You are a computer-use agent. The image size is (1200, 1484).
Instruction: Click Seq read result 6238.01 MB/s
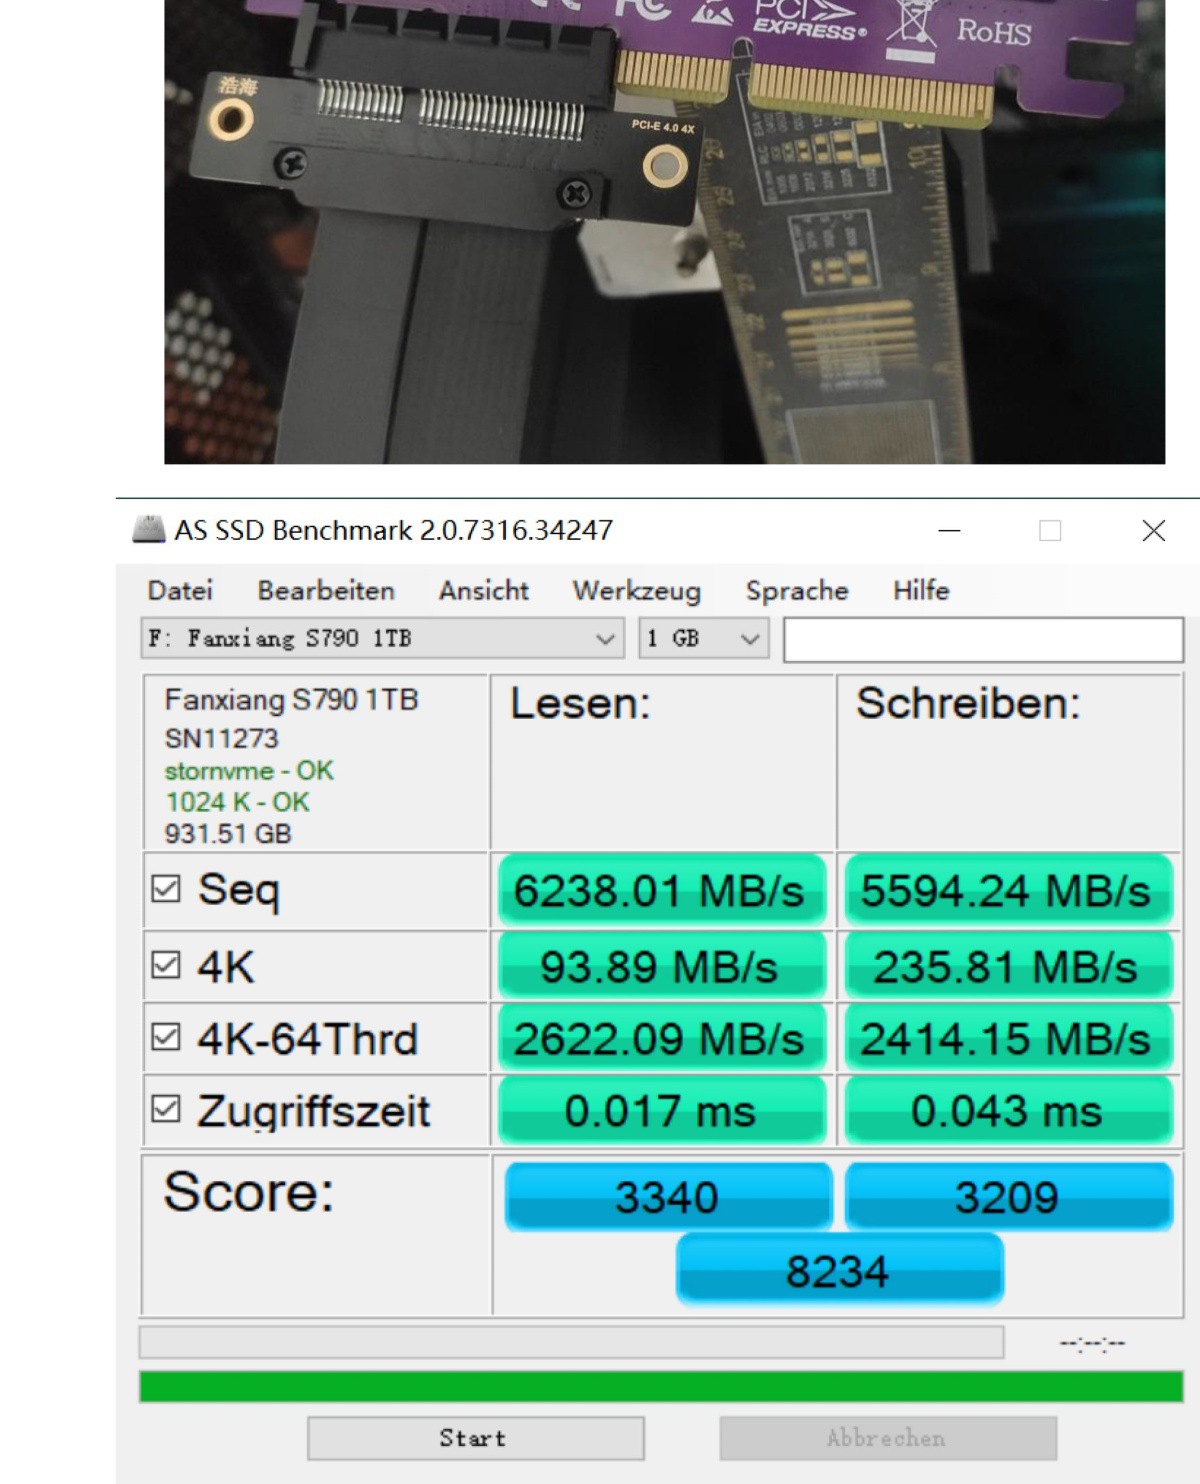tap(661, 890)
